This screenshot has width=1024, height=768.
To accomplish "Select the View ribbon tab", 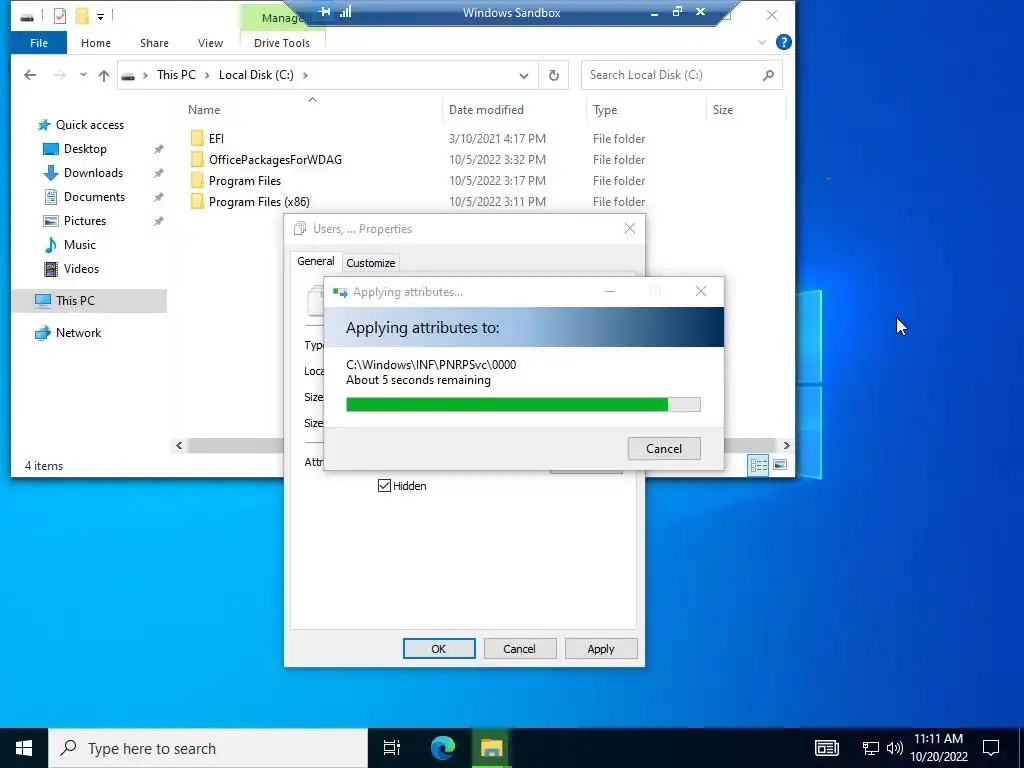I will [x=210, y=43].
